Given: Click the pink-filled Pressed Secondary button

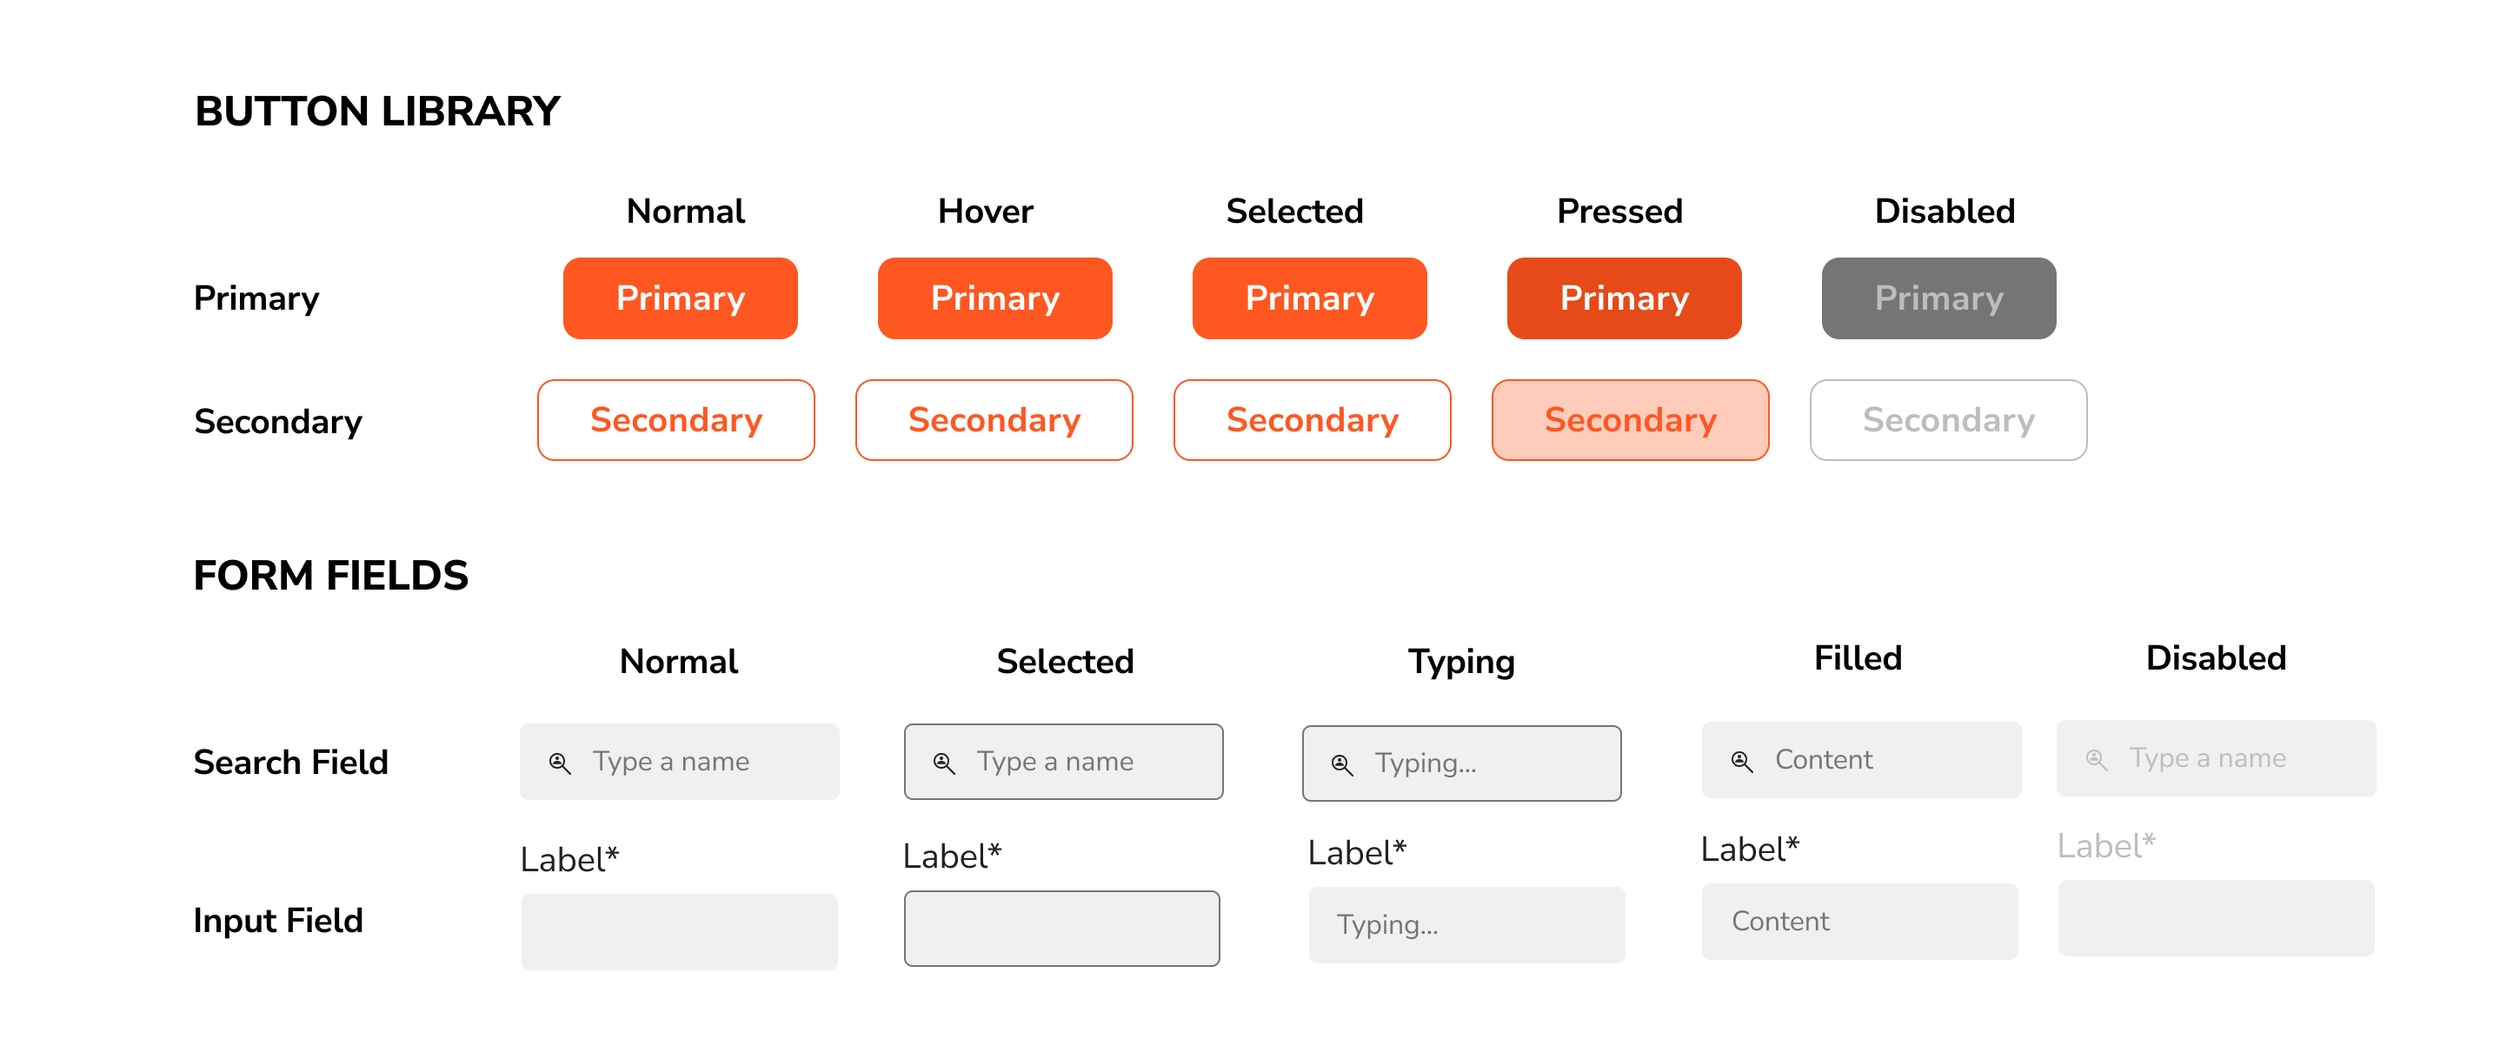Looking at the screenshot, I should click(x=1630, y=420).
